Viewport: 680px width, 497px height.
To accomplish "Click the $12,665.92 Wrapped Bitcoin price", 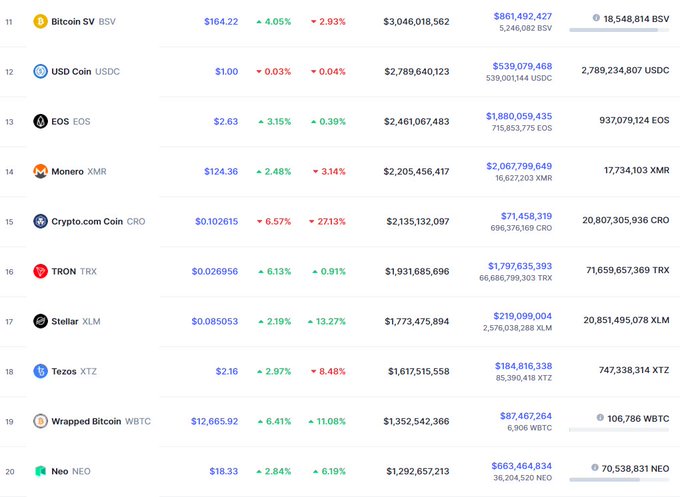I will tap(215, 421).
